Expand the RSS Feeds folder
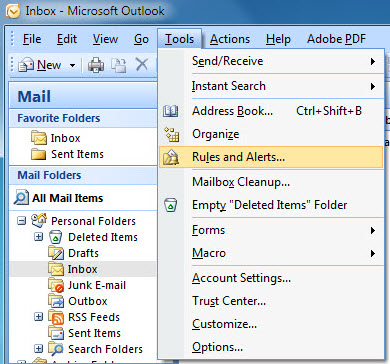Viewport: 390px width, 364px height. pyautogui.click(x=39, y=317)
